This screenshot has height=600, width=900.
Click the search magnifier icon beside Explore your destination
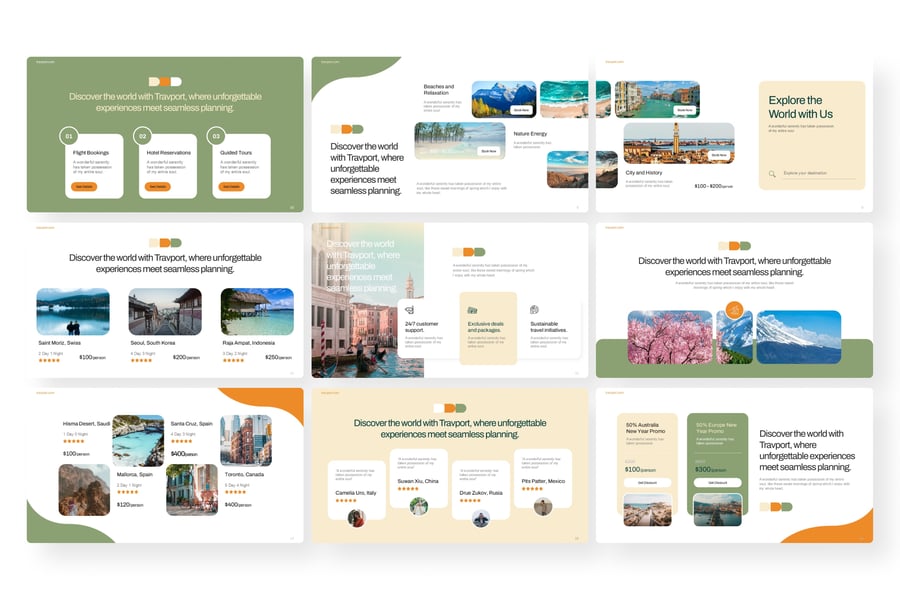[x=772, y=174]
